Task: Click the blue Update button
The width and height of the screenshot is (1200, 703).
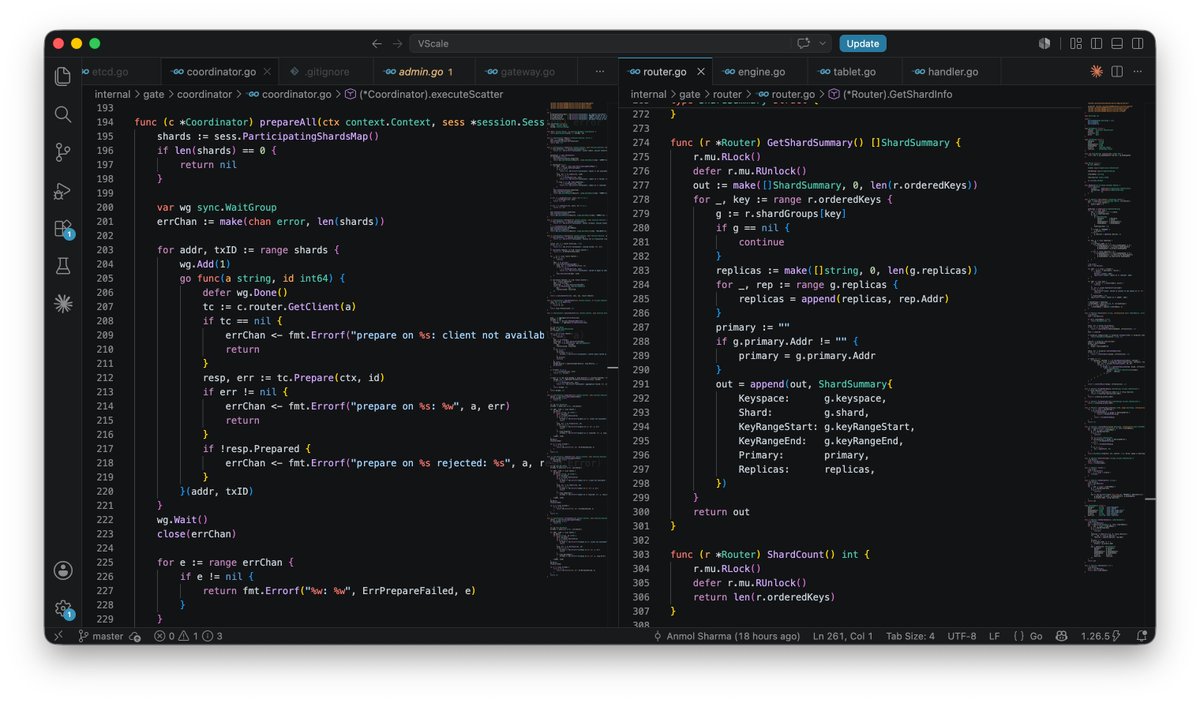Action: click(x=863, y=44)
